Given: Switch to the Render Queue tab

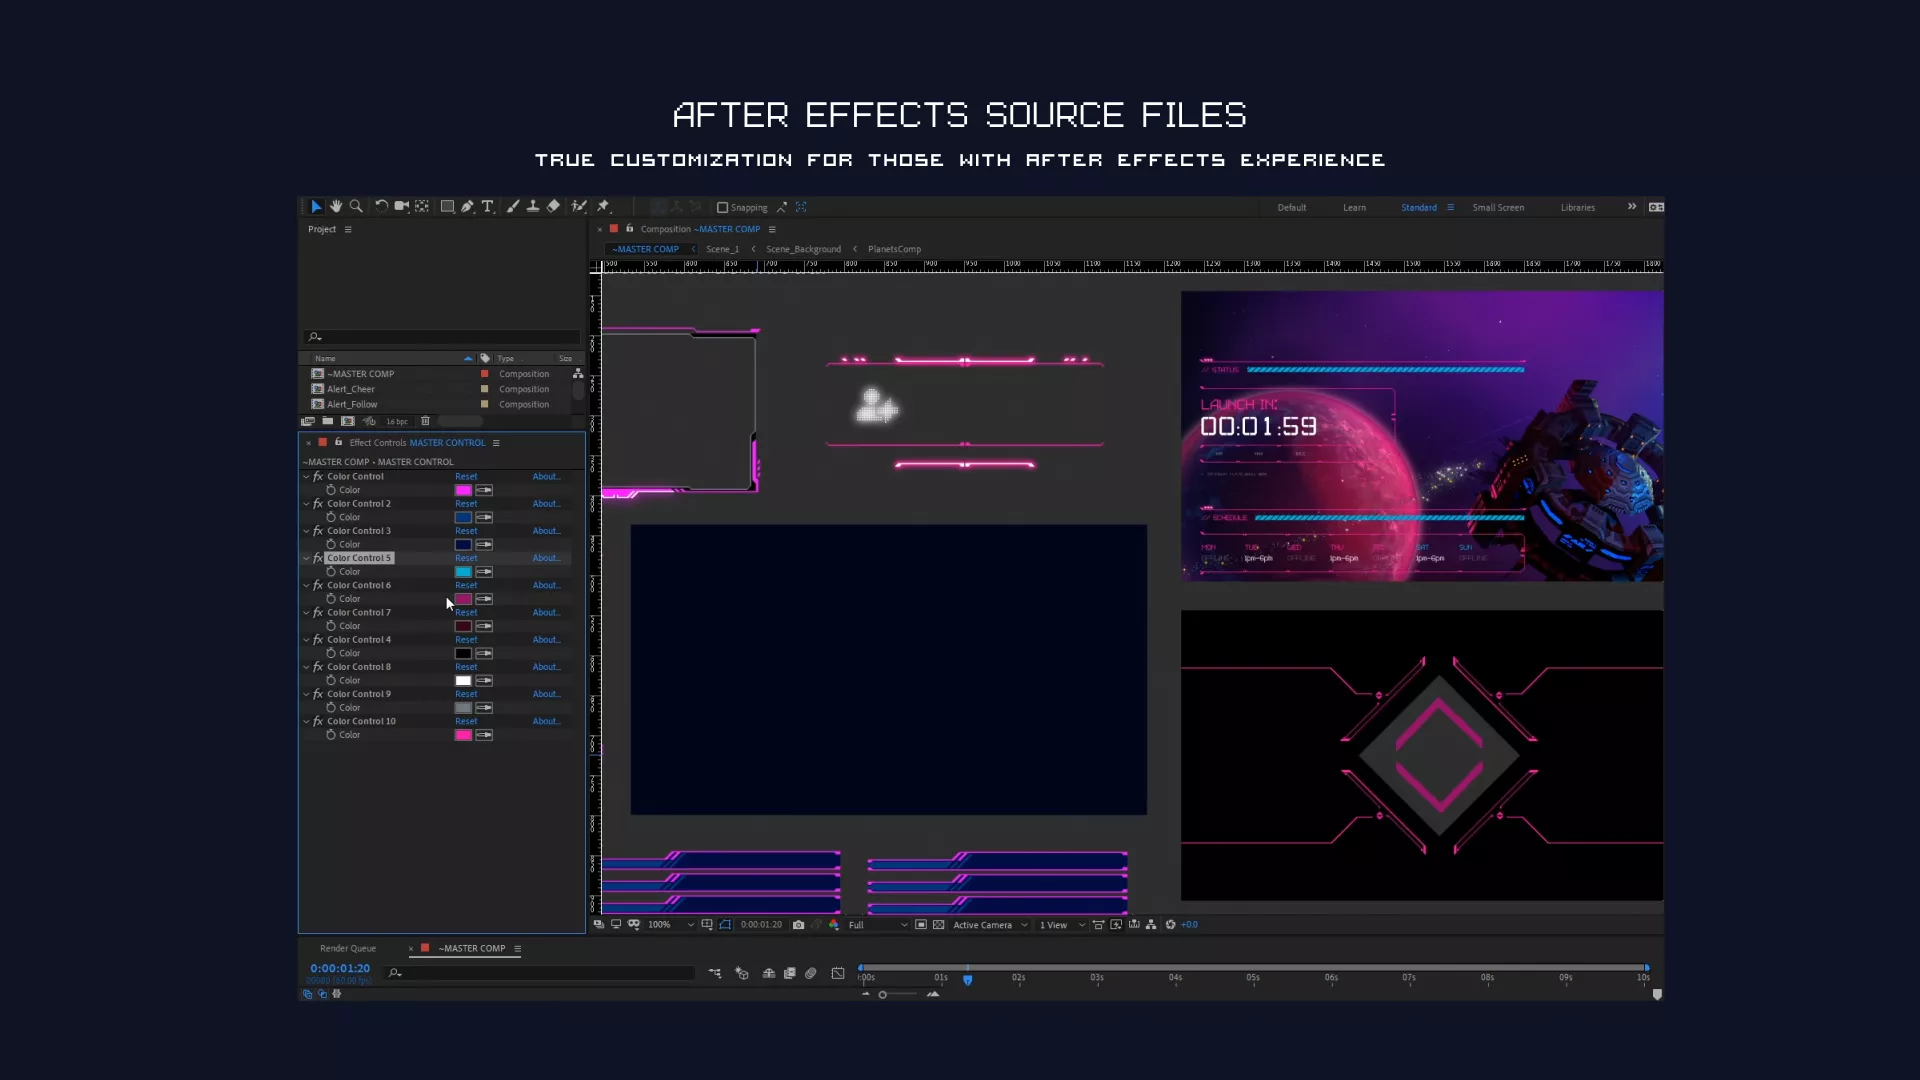Looking at the screenshot, I should (x=348, y=948).
